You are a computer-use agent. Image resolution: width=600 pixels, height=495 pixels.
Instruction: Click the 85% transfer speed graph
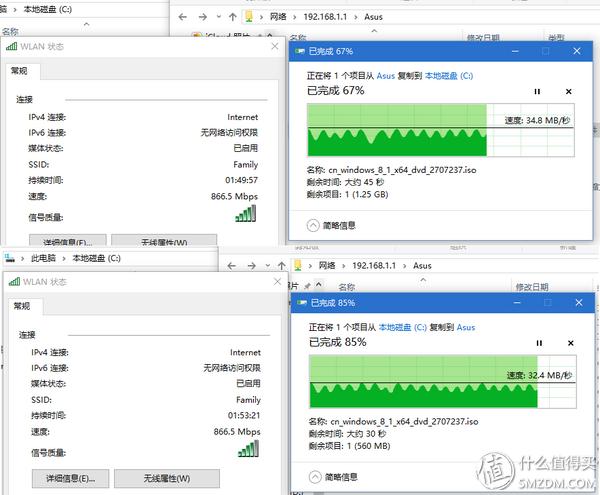pos(443,381)
